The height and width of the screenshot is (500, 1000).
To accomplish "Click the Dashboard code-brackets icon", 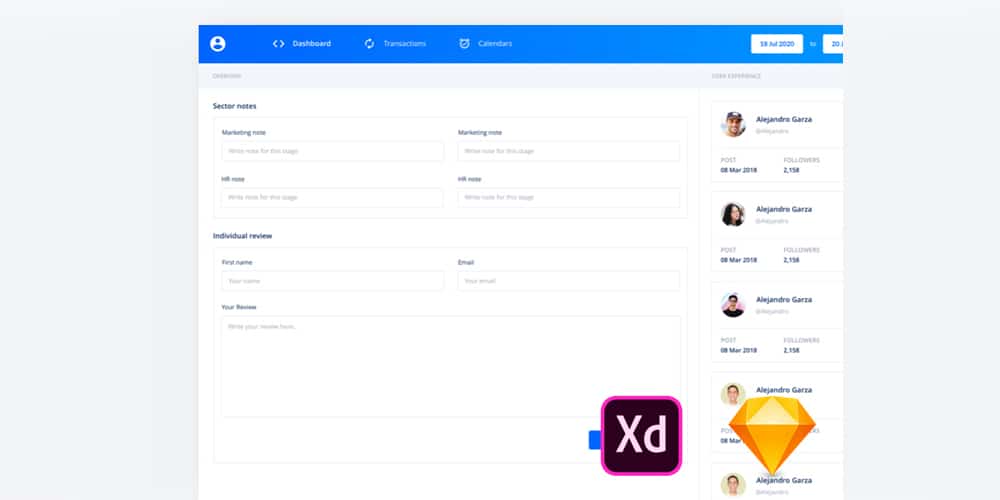I will [x=279, y=44].
